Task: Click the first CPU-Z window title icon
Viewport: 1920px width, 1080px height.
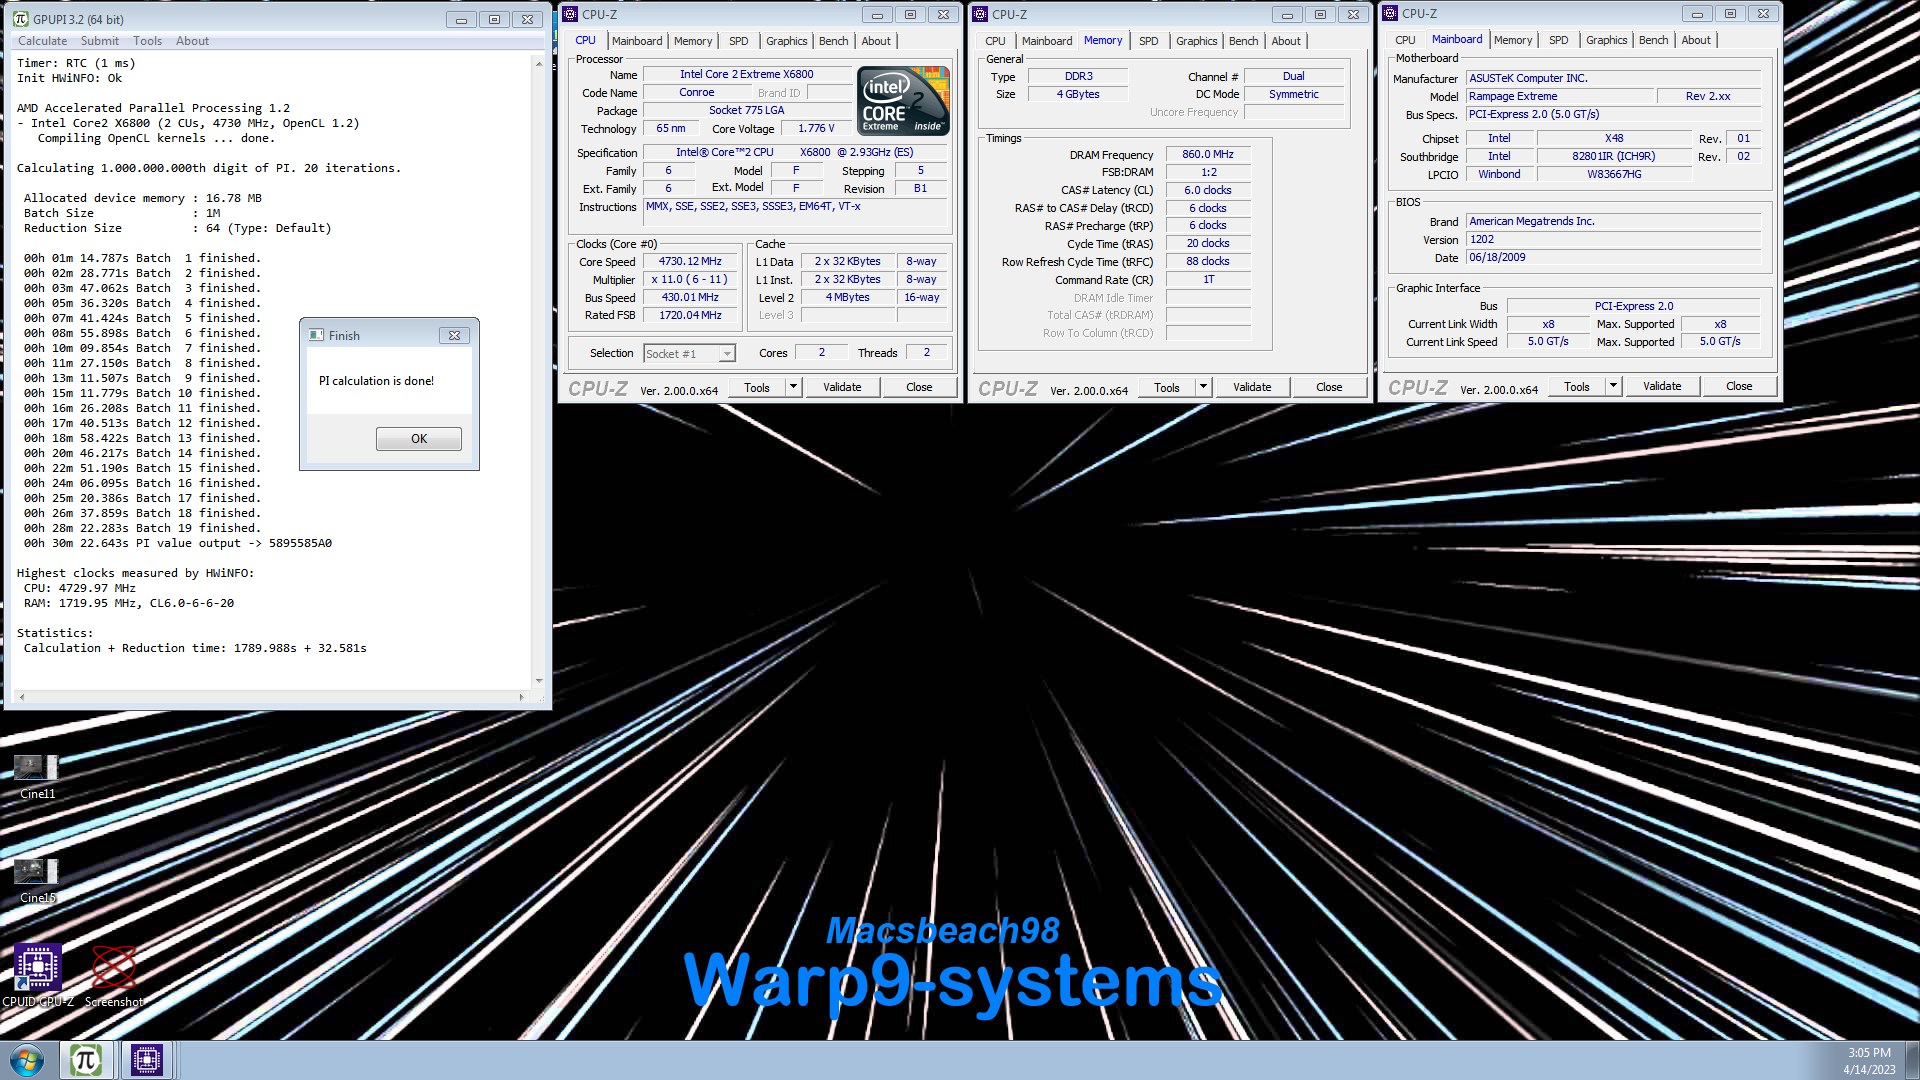Action: tap(570, 14)
